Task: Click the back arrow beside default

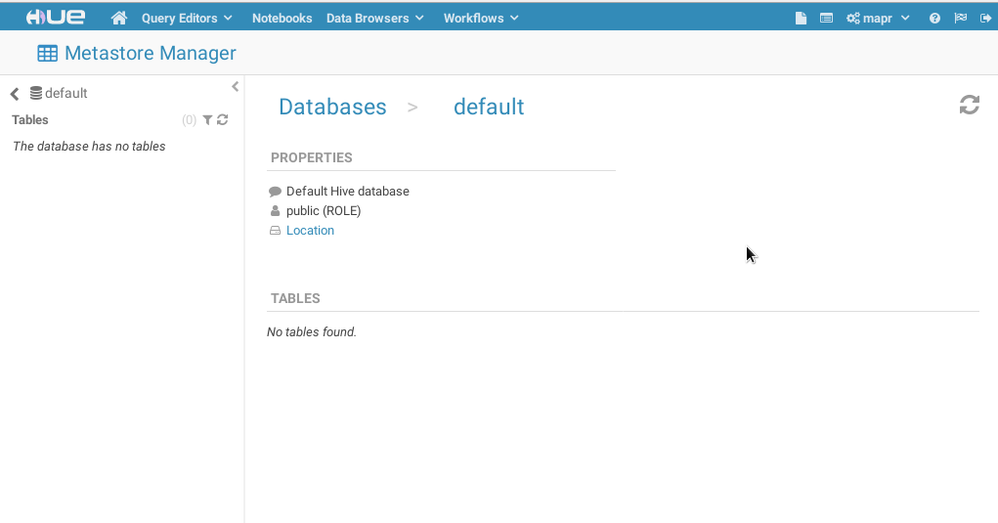Action: [15, 94]
